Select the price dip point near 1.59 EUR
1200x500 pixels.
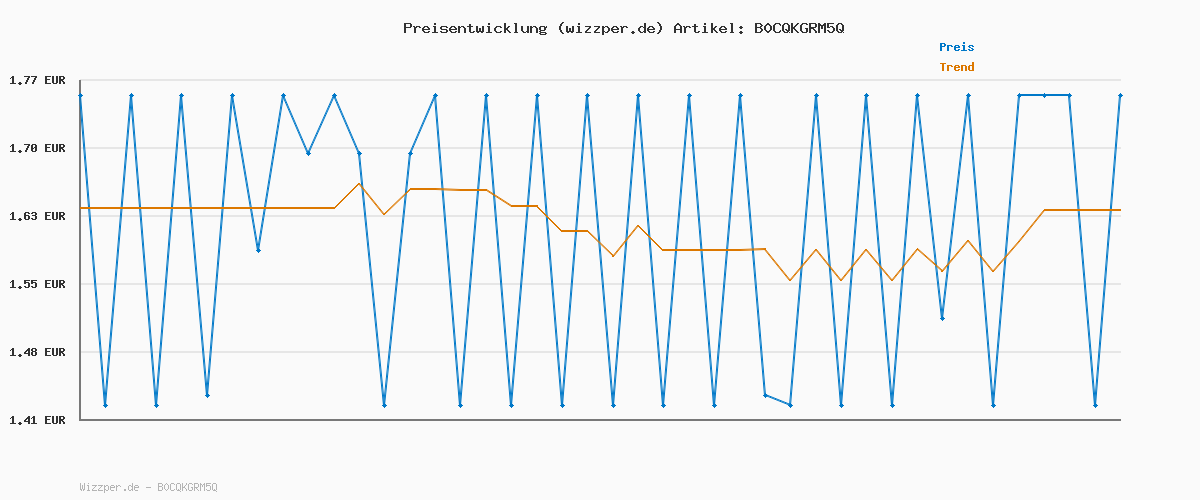point(258,250)
